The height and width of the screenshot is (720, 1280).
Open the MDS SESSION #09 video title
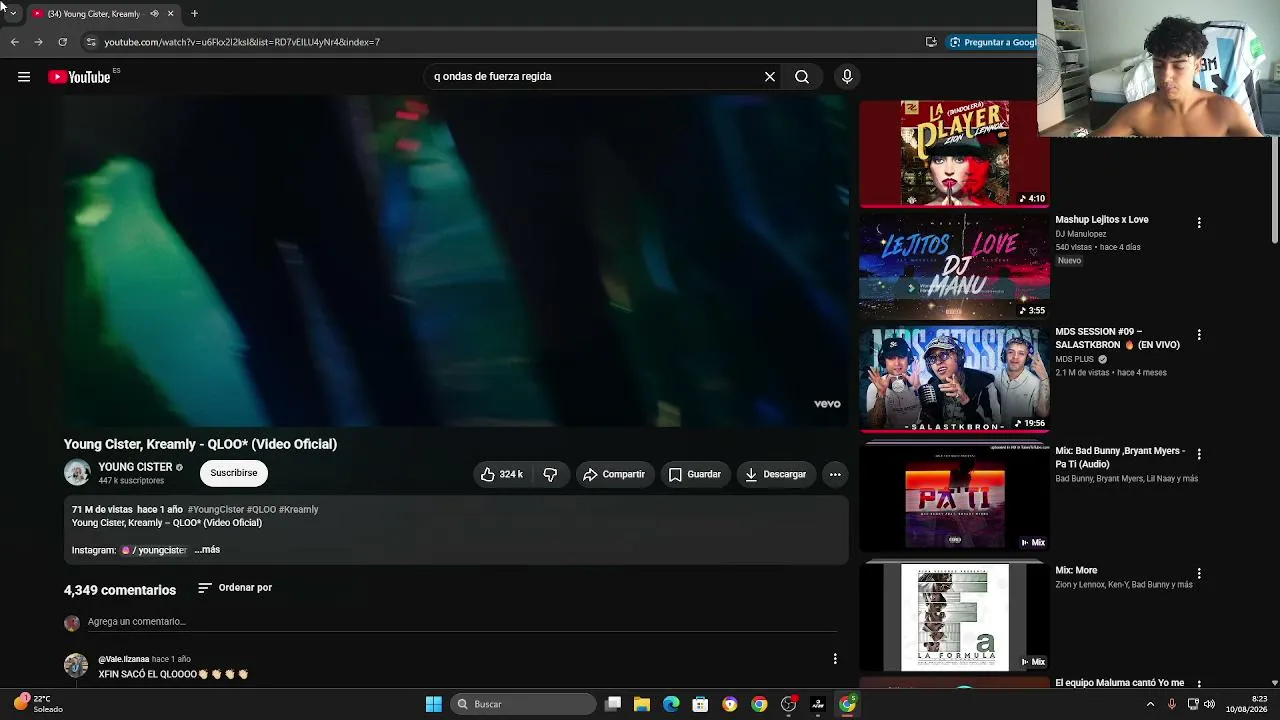point(1118,338)
